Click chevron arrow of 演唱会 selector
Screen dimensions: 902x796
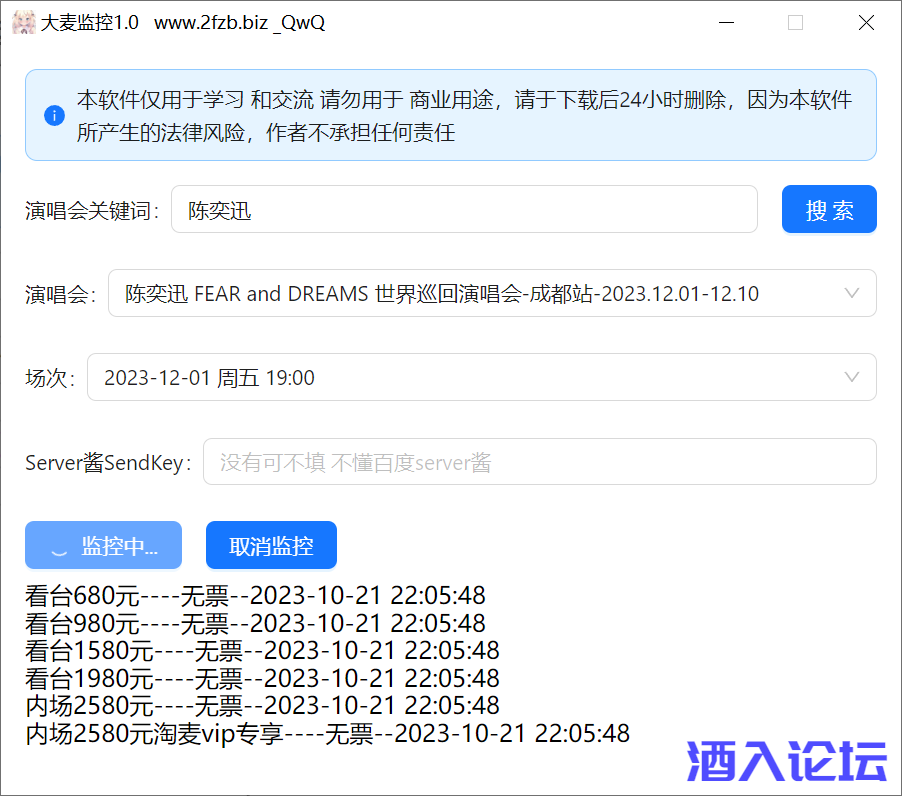(852, 294)
